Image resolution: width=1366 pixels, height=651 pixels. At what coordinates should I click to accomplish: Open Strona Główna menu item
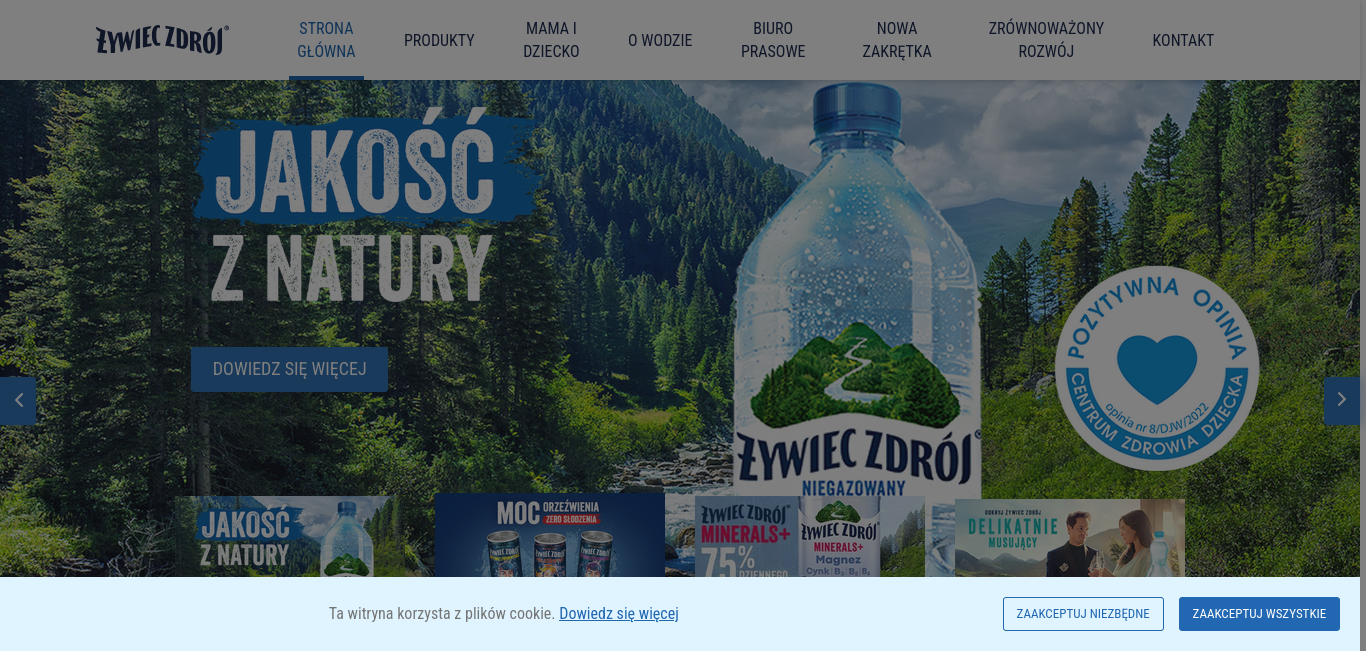click(326, 40)
